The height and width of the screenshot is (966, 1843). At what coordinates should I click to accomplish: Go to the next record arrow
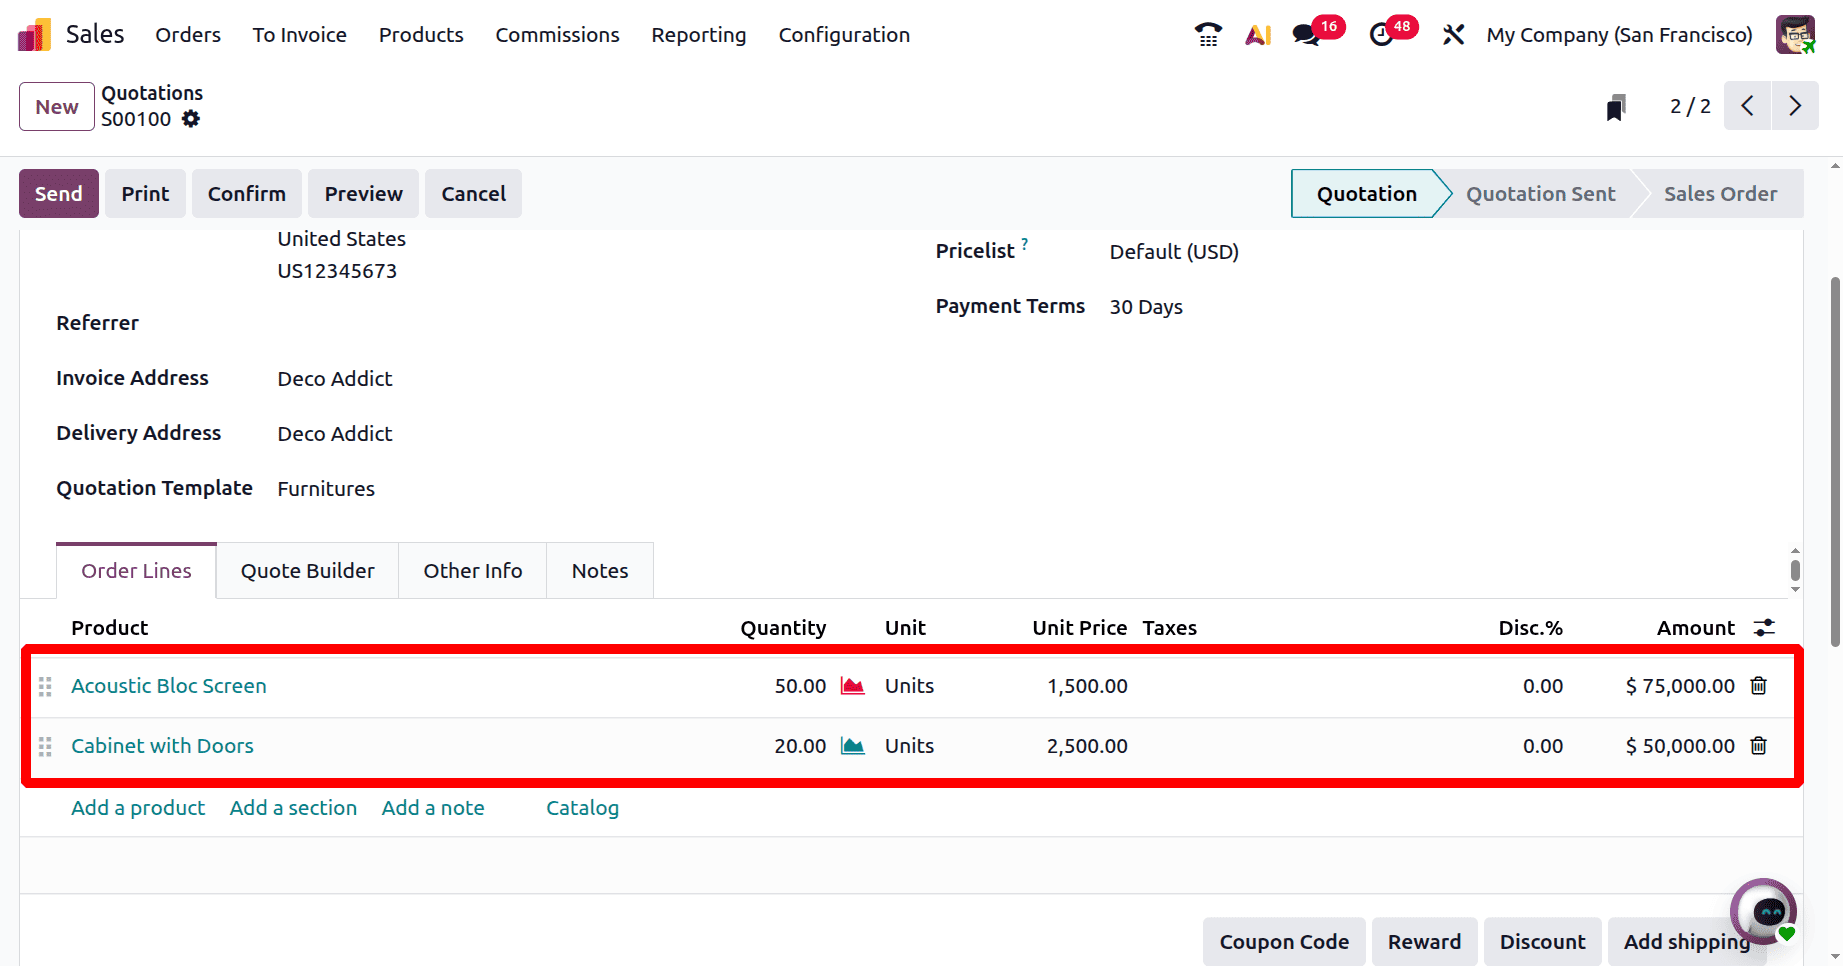1795,106
